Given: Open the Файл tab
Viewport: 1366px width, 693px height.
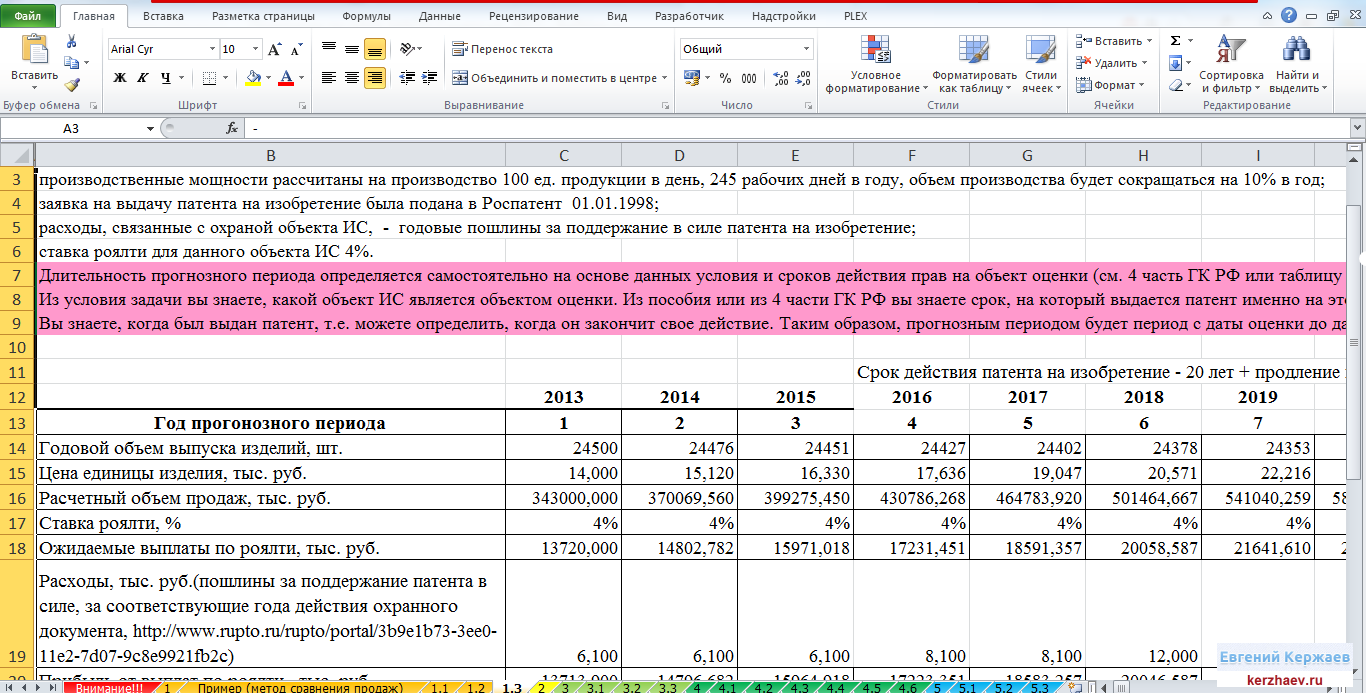Looking at the screenshot, I should [x=28, y=16].
